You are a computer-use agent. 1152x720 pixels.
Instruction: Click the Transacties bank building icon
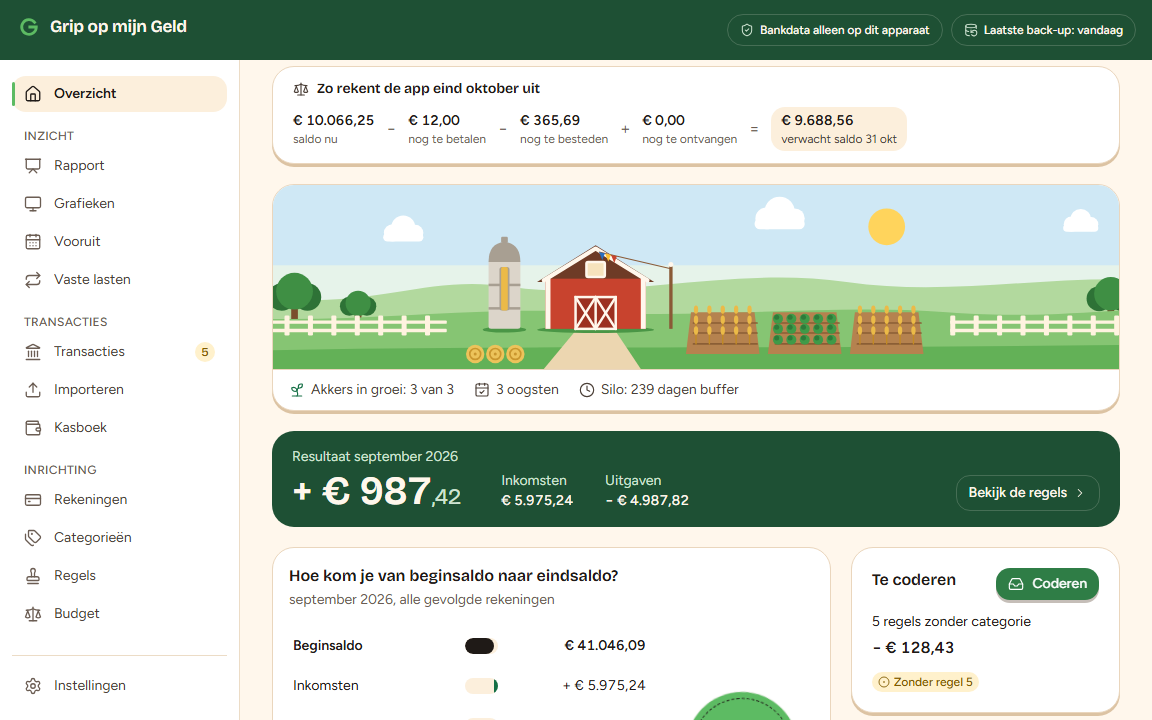[33, 352]
